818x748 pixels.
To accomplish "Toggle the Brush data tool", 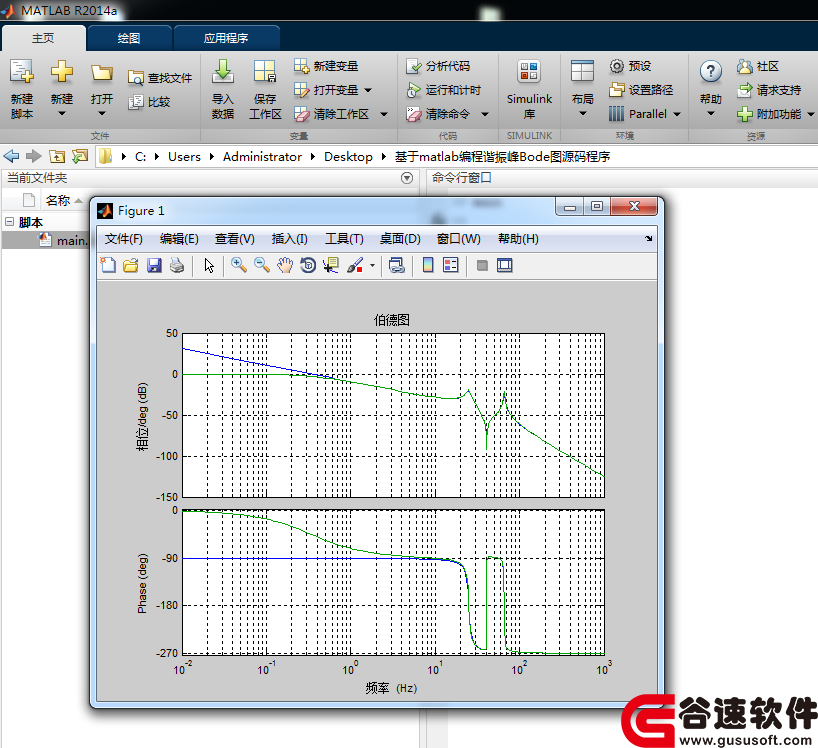I will pos(355,266).
